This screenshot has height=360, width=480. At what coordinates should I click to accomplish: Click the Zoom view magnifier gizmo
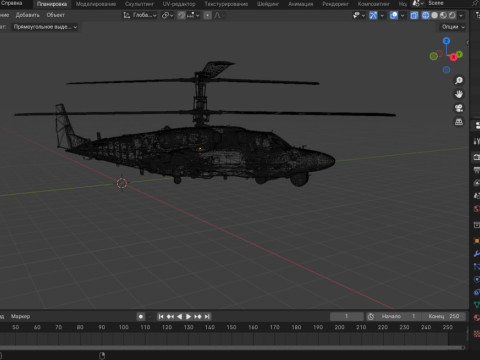[x=459, y=81]
